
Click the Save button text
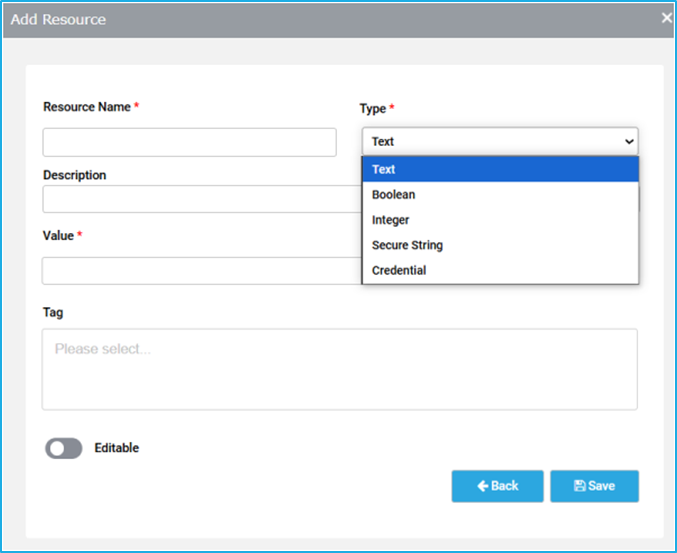click(601, 486)
